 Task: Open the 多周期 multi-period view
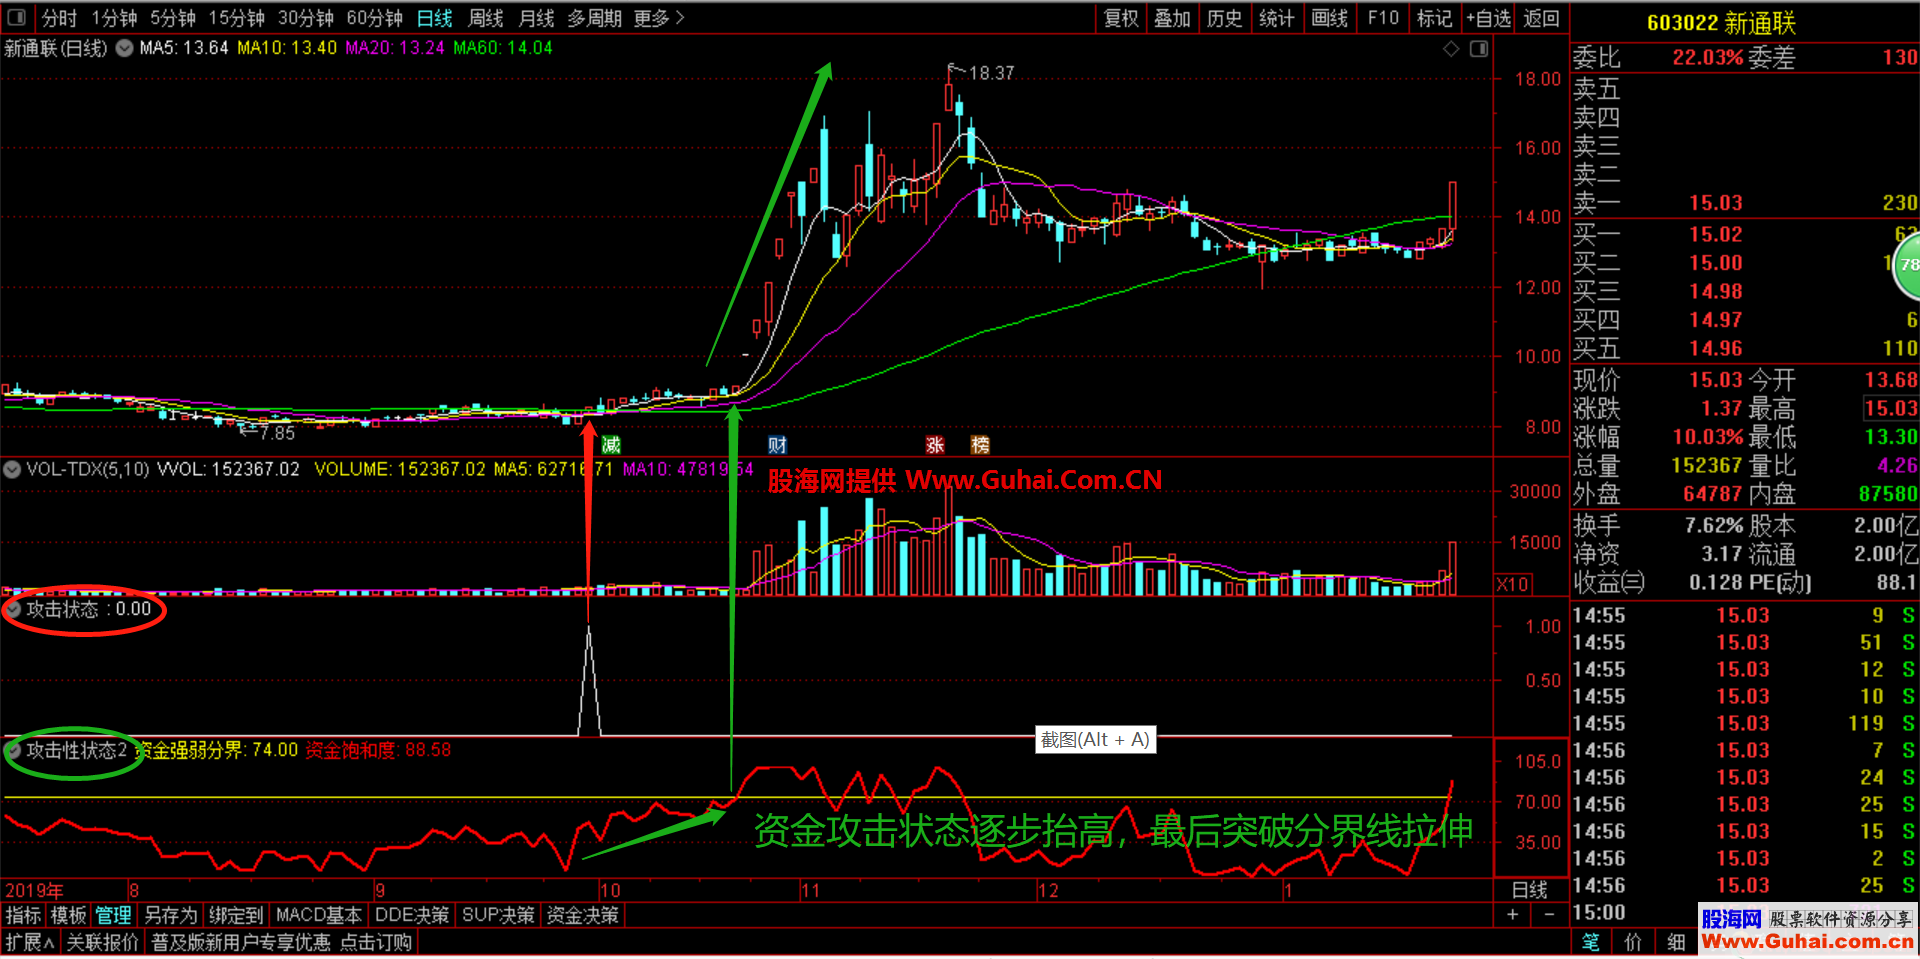pos(594,18)
